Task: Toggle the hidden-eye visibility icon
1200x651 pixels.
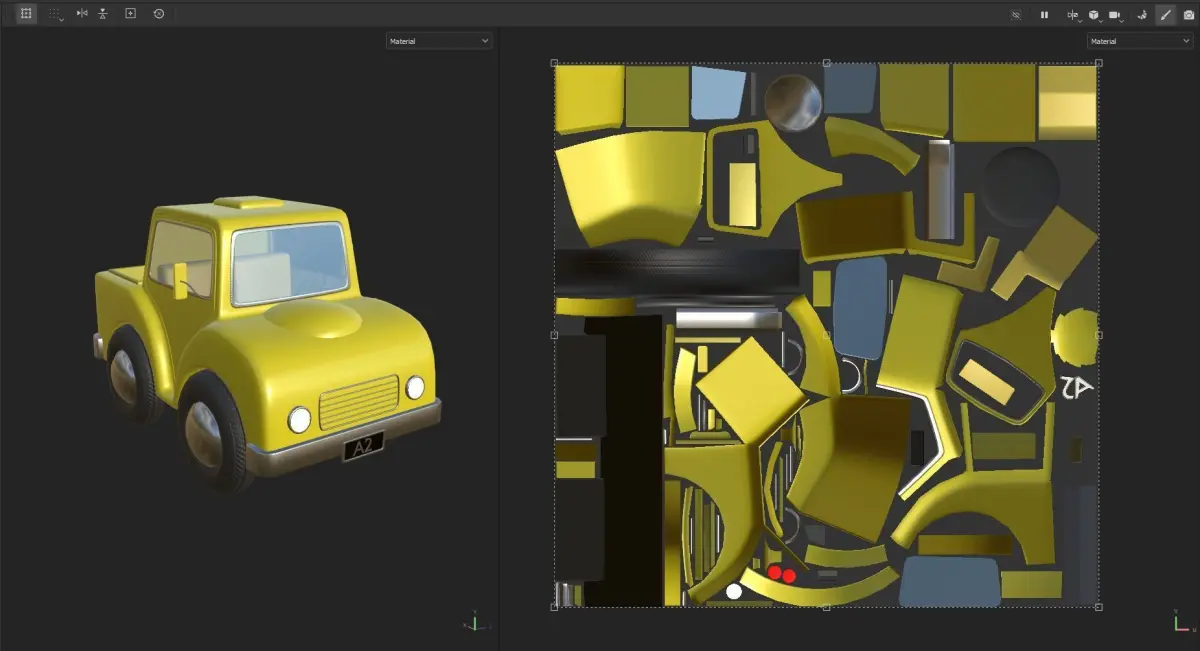Action: (1016, 15)
